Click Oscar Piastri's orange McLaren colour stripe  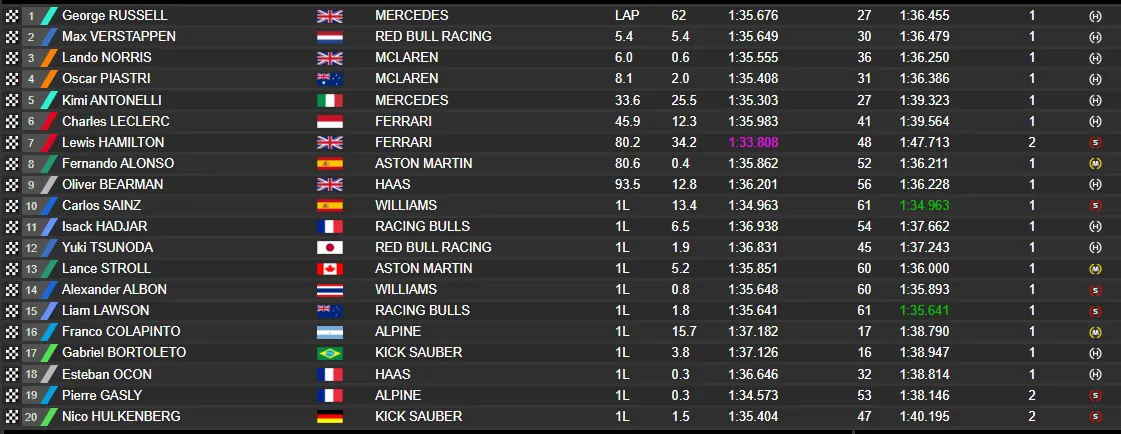click(48, 79)
